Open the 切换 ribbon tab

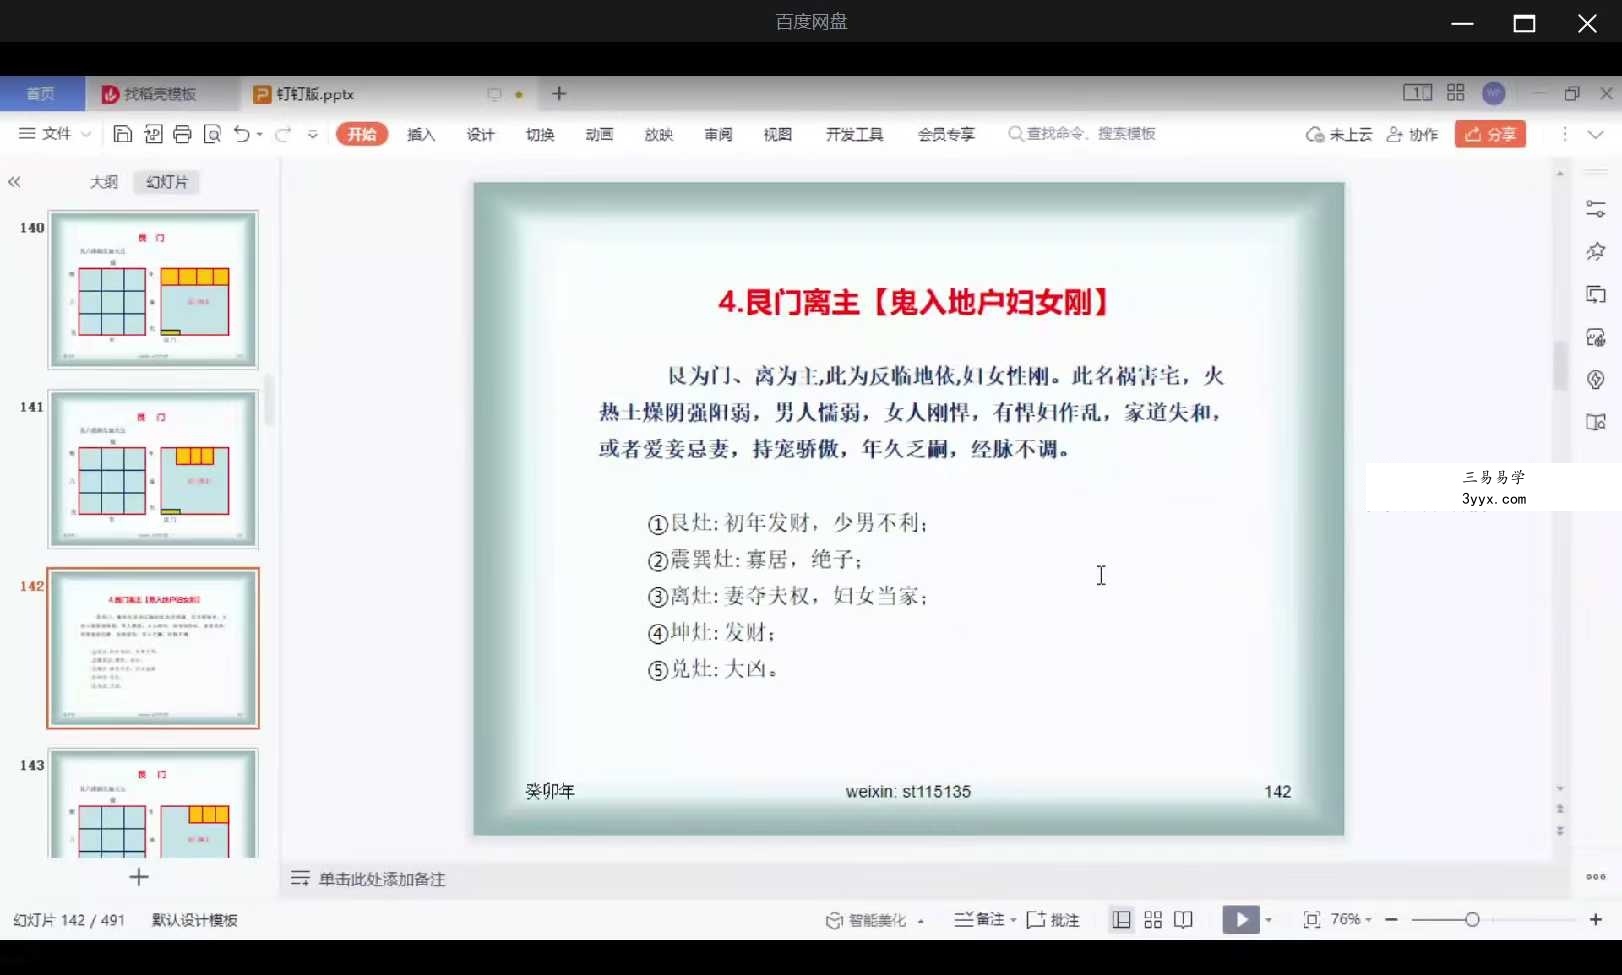[540, 134]
